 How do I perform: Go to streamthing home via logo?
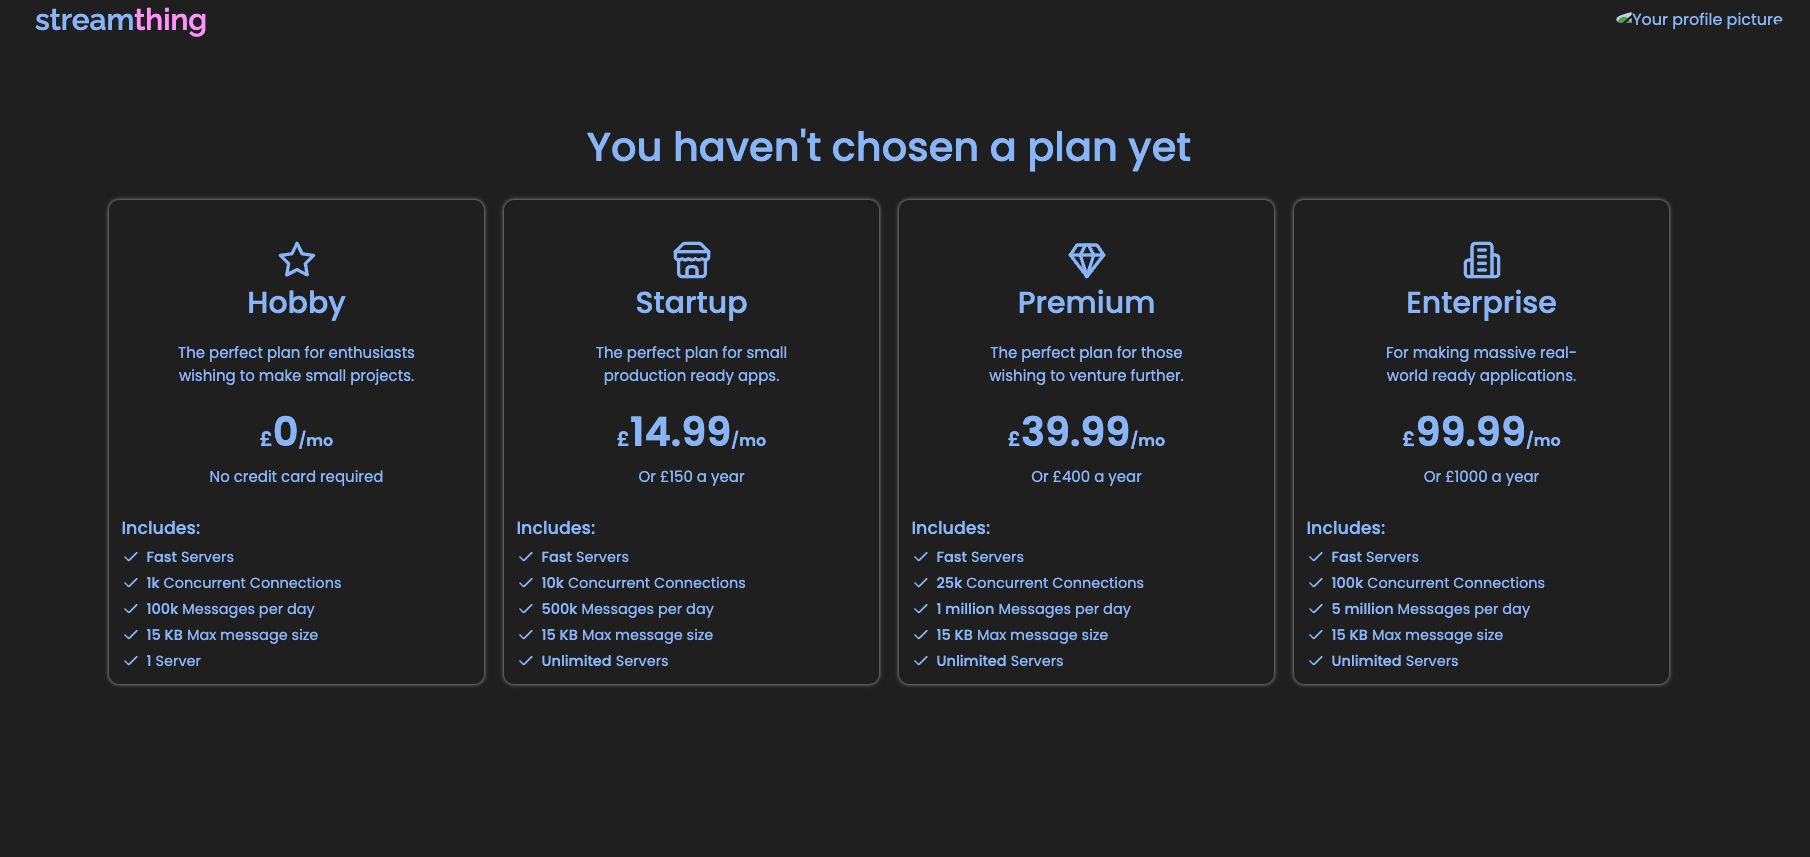point(121,20)
